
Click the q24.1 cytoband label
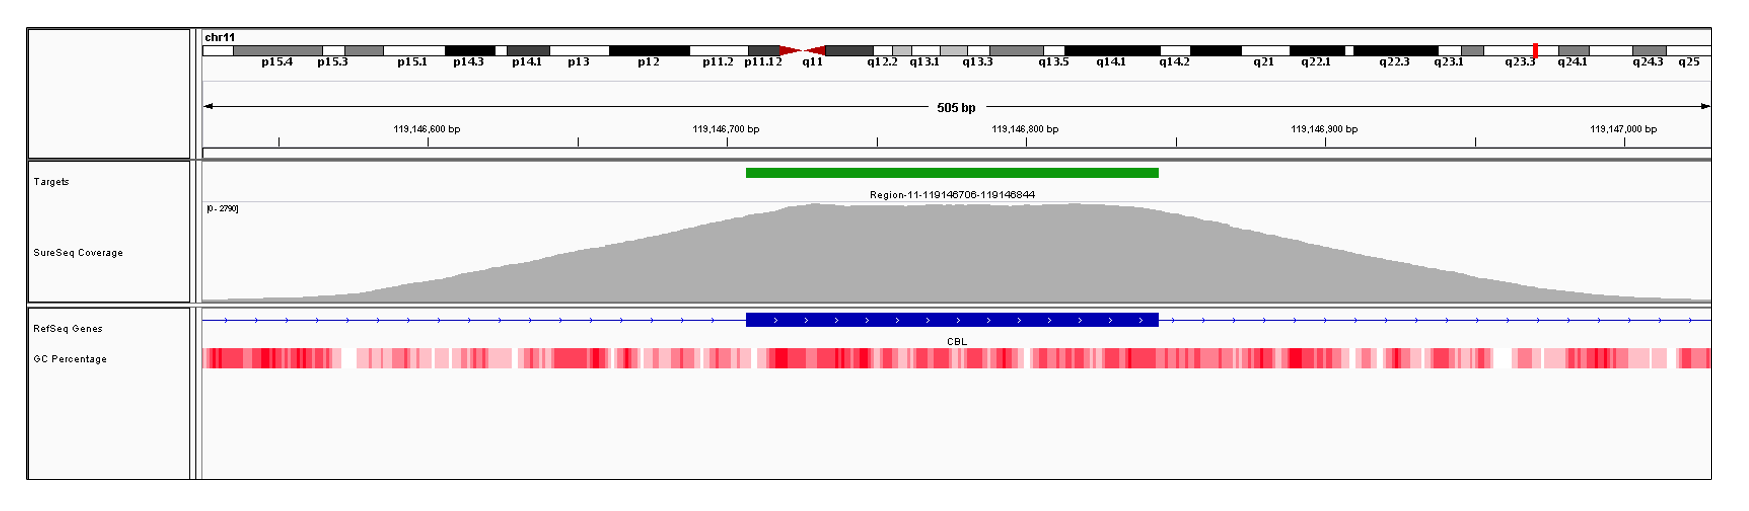click(x=1572, y=62)
